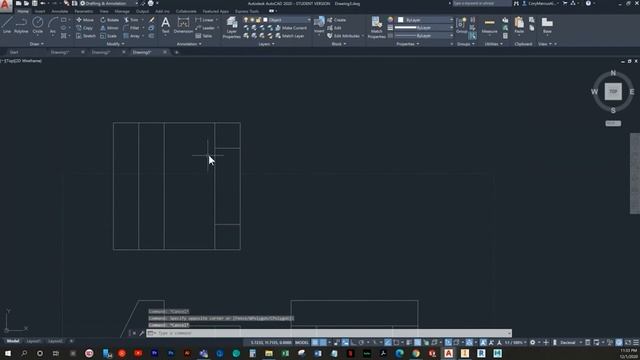Screen dimensions: 640x360
Task: Toggle object snap in status bar
Action: tap(396, 342)
